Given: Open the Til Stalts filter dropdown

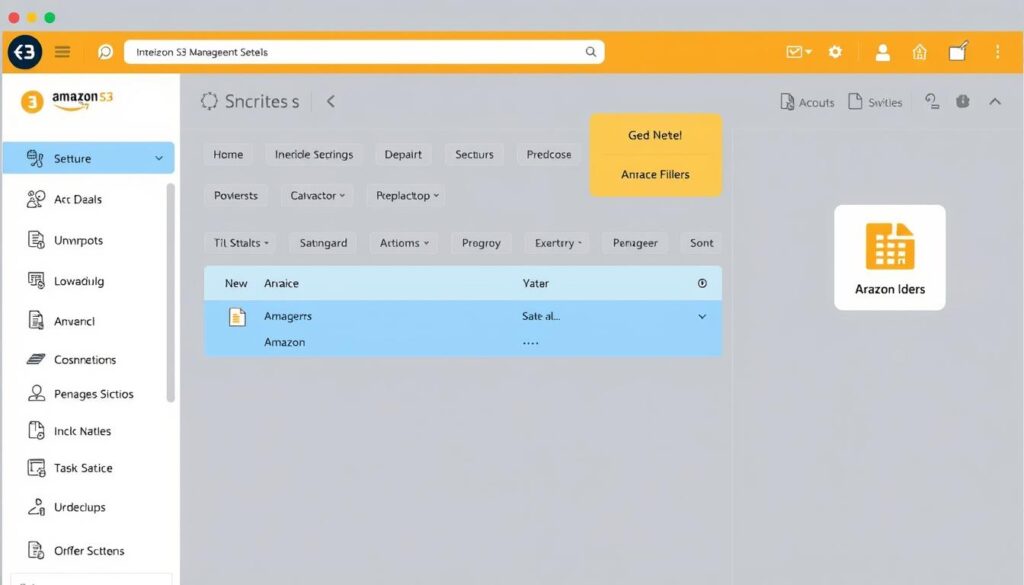Looking at the screenshot, I should pos(240,242).
